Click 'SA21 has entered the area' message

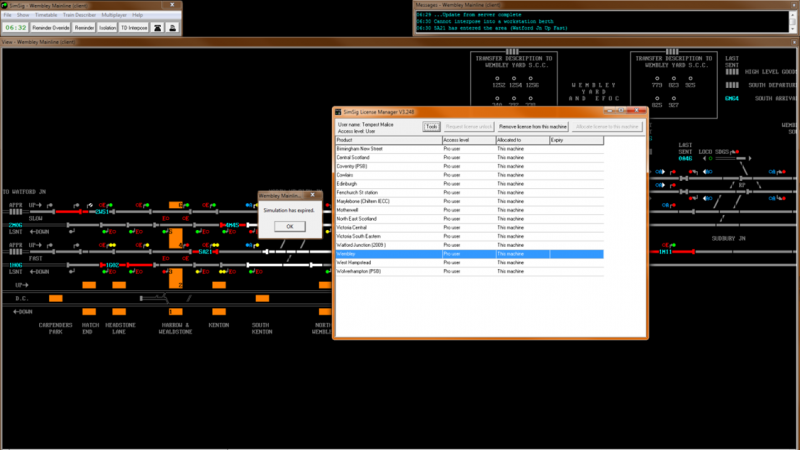coord(492,29)
